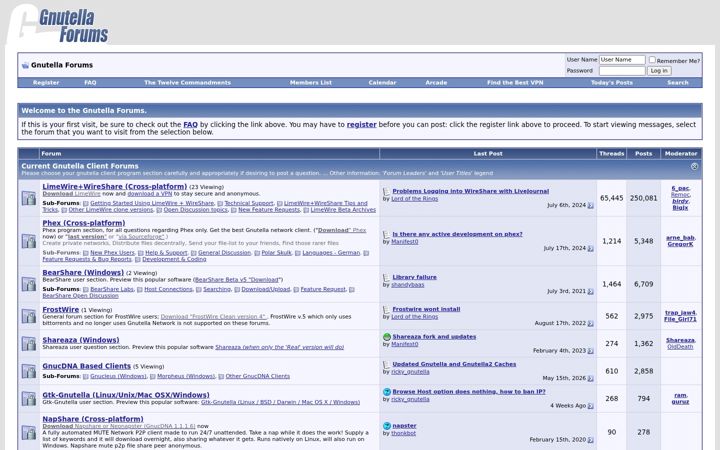Go to last post from 4 Weeks Ago
The image size is (720, 450).
pyautogui.click(x=591, y=406)
